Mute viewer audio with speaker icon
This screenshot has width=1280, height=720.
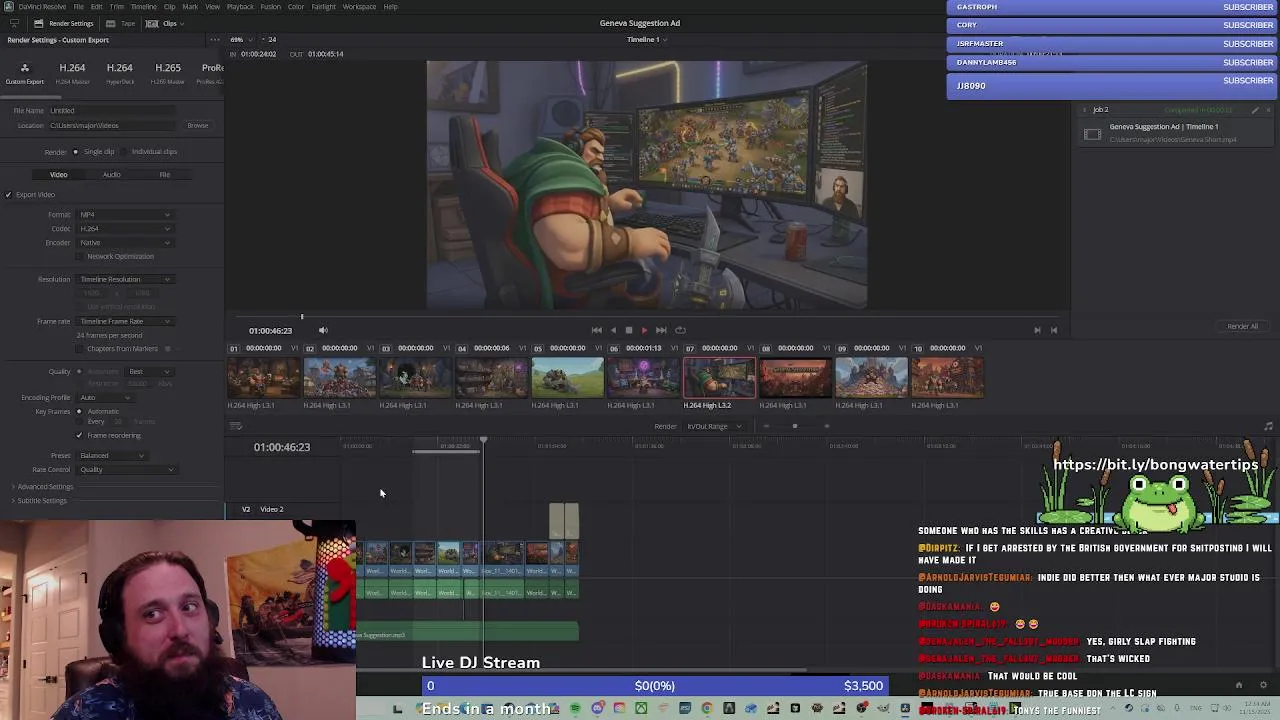point(323,330)
